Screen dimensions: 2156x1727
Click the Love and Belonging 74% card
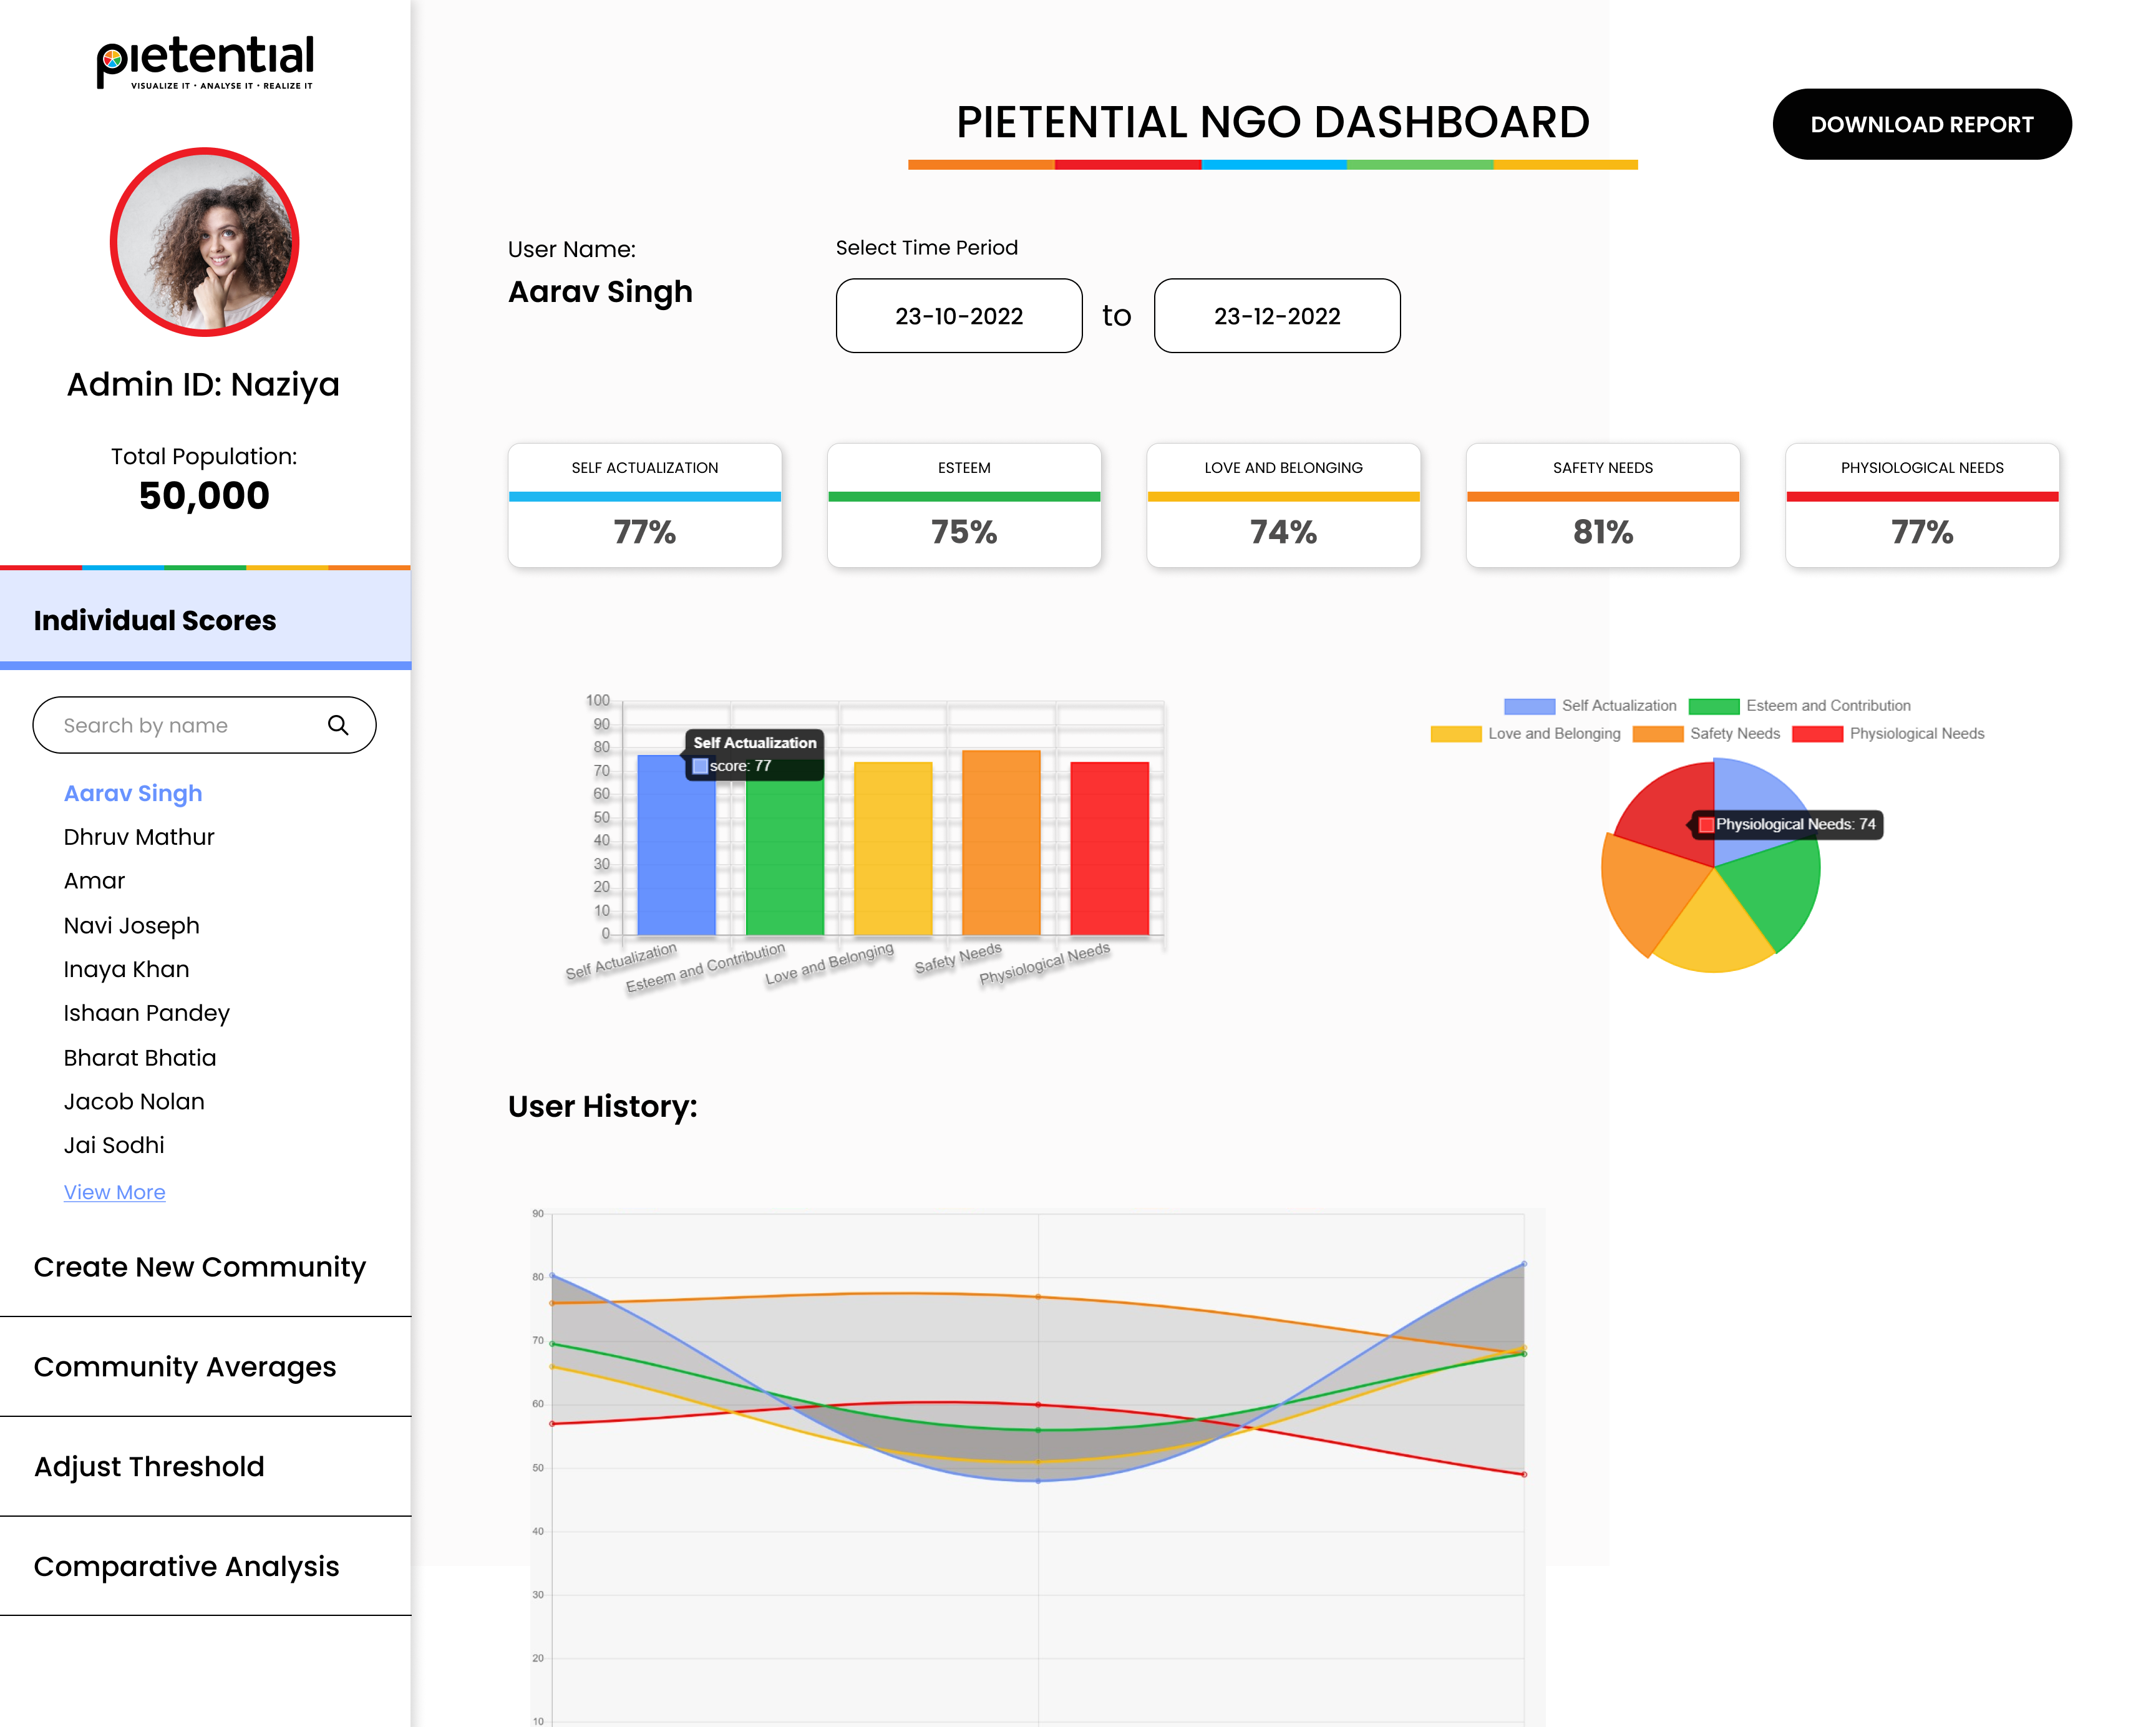click(1283, 505)
